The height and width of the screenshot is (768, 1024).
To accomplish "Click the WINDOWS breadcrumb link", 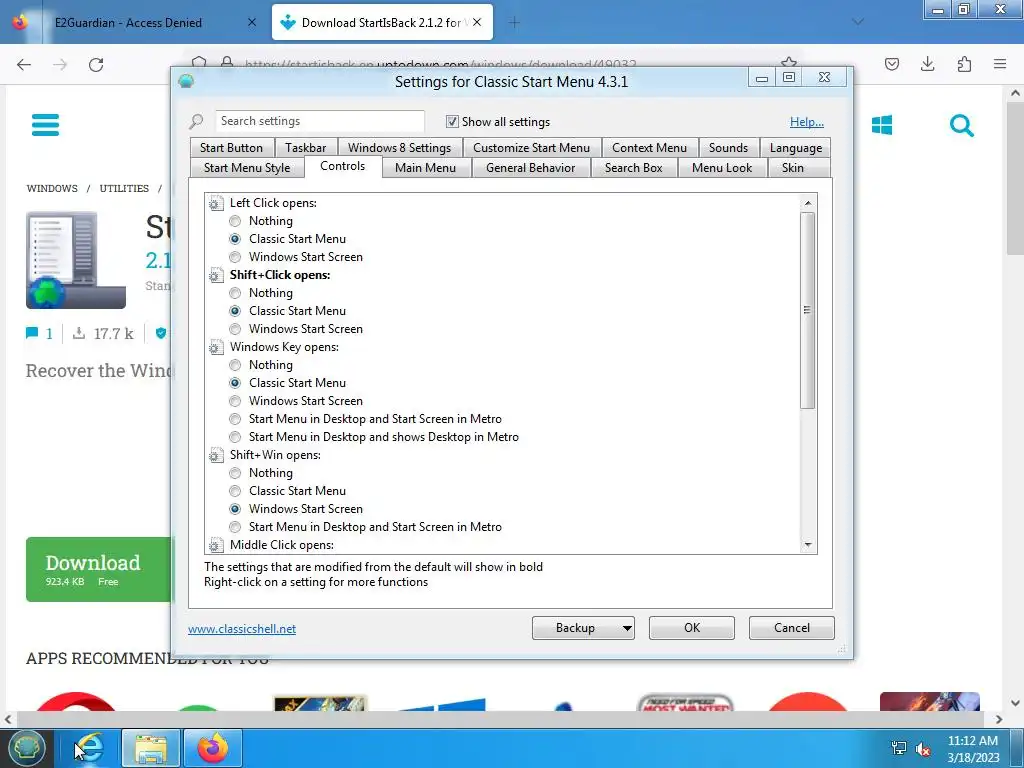I will click(x=52, y=188).
